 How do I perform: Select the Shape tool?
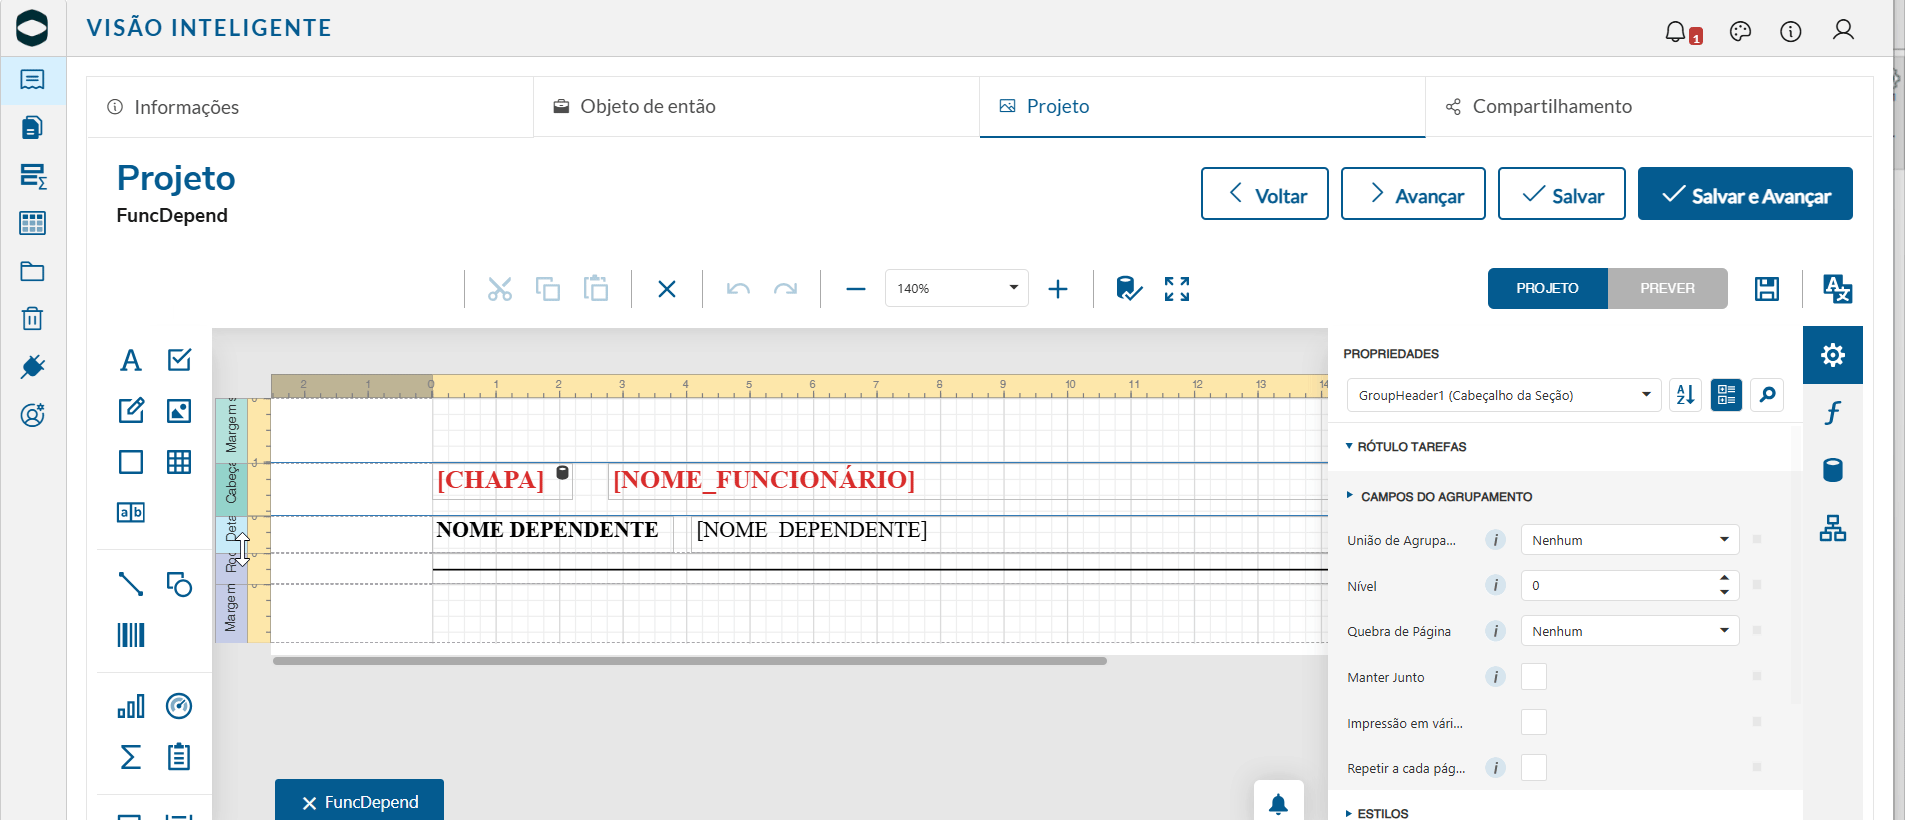coord(179,584)
